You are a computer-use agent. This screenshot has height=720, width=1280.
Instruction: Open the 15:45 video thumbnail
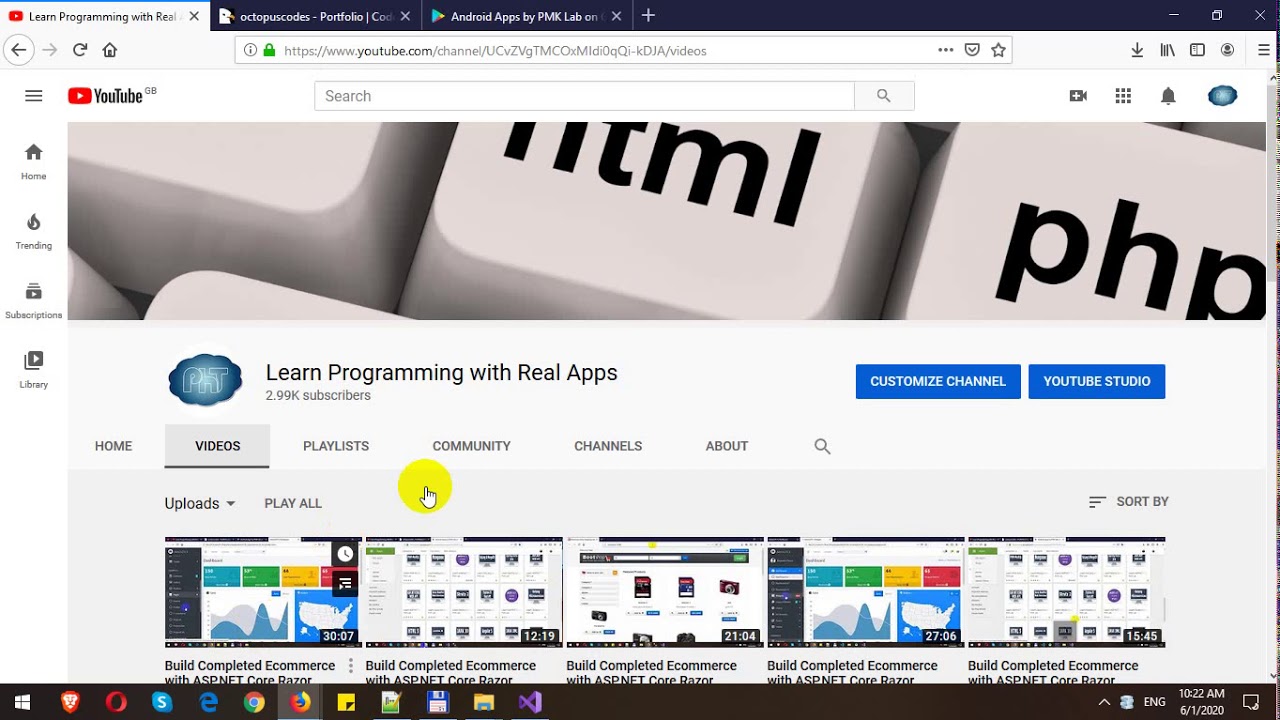(x=1067, y=592)
